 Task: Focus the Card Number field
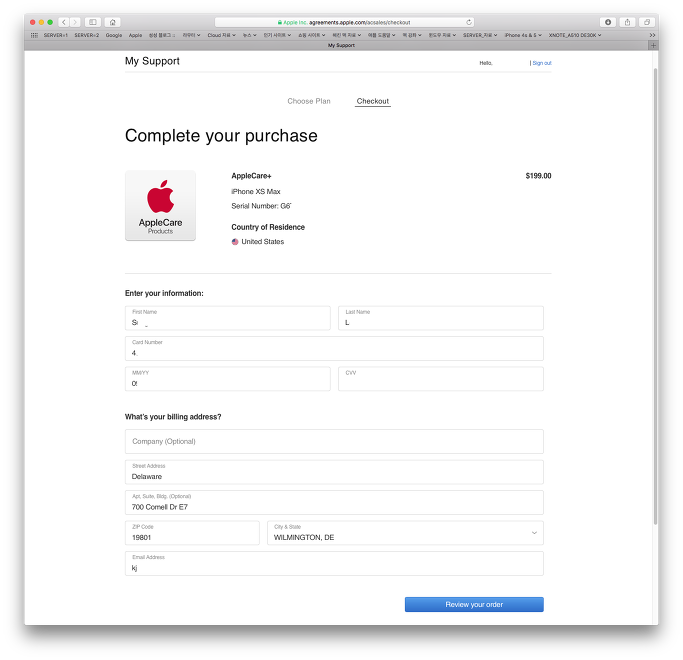coord(334,349)
